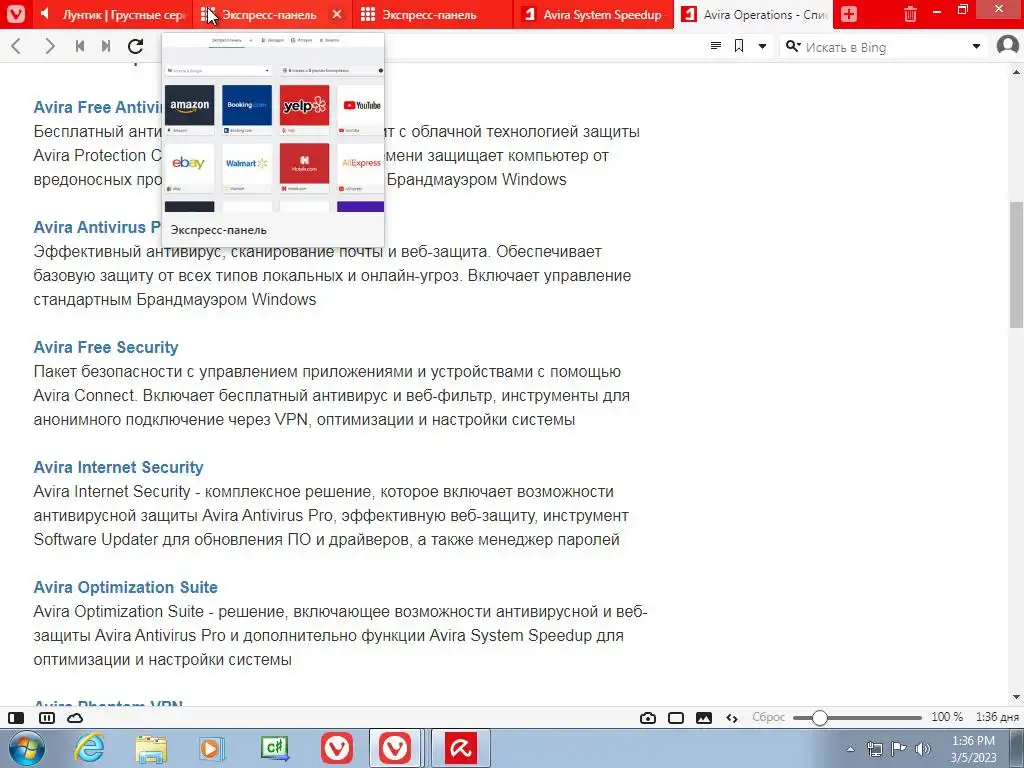1024x768 pixels.
Task: Click the status bar clock 1:36
Action: click(x=997, y=717)
